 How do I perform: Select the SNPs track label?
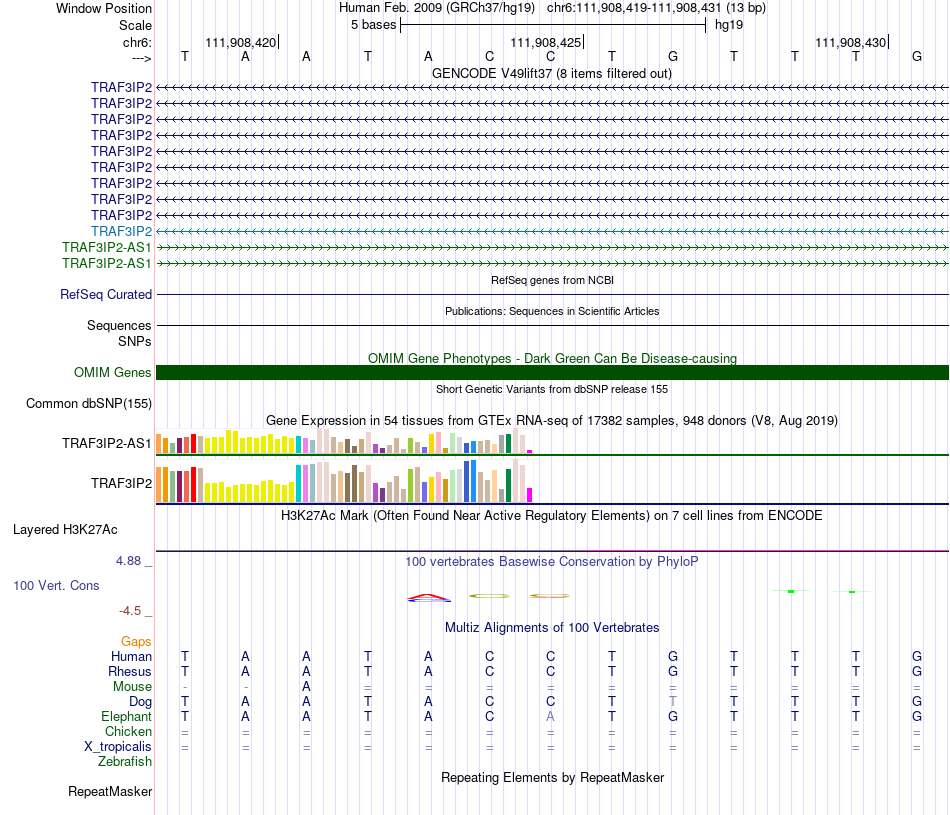pos(135,341)
